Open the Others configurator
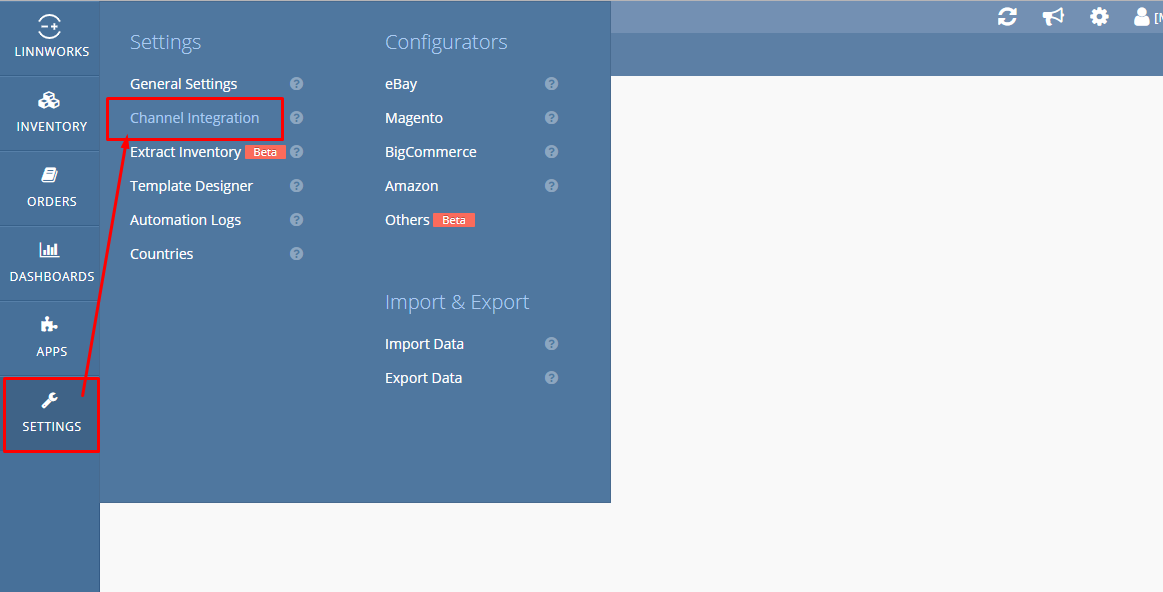The image size is (1163, 592). [x=407, y=220]
